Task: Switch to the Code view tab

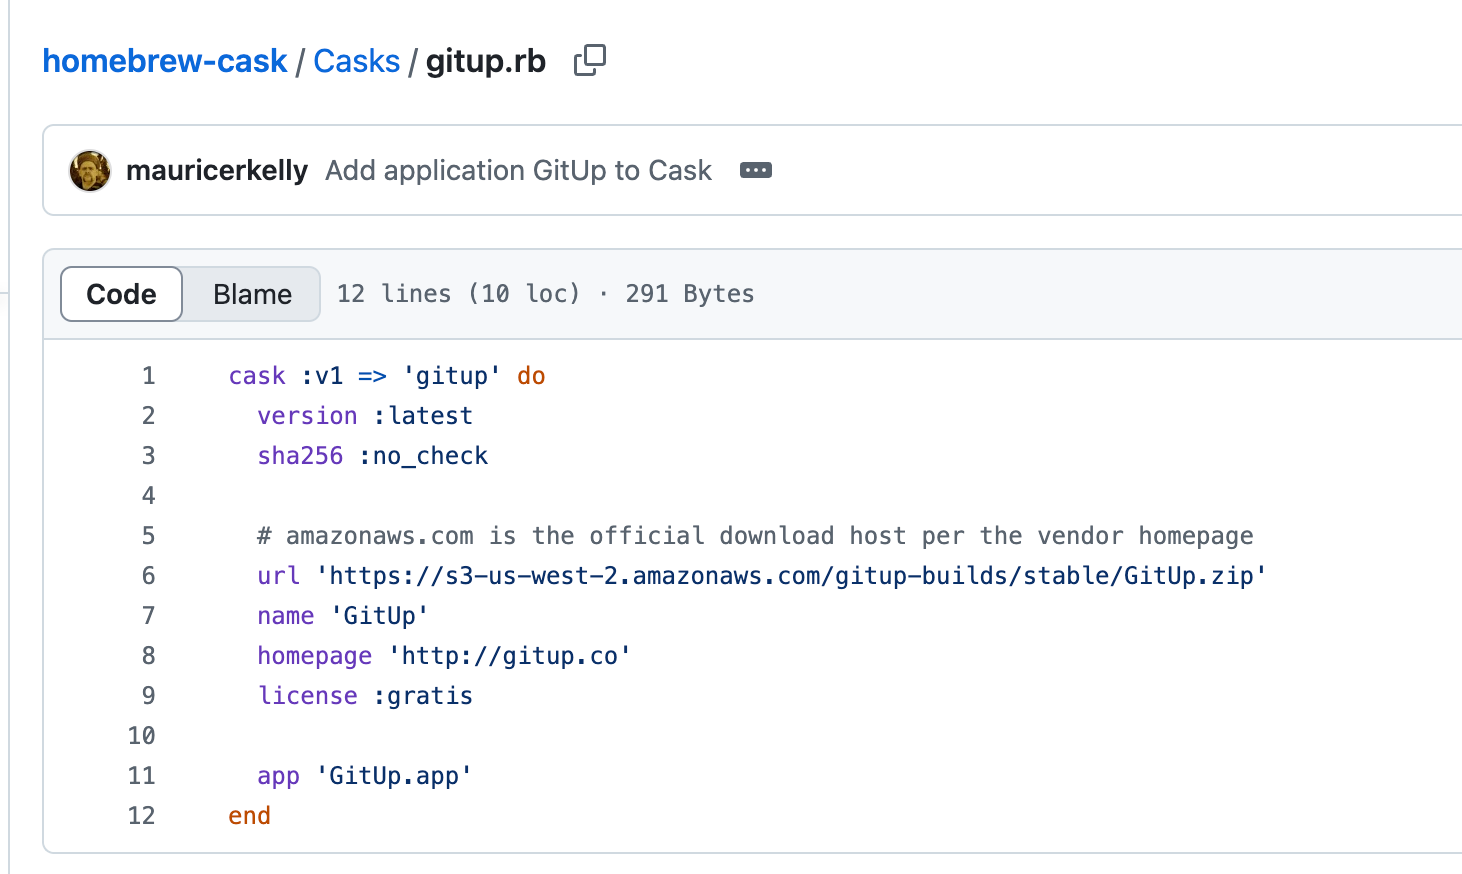Action: tap(121, 294)
